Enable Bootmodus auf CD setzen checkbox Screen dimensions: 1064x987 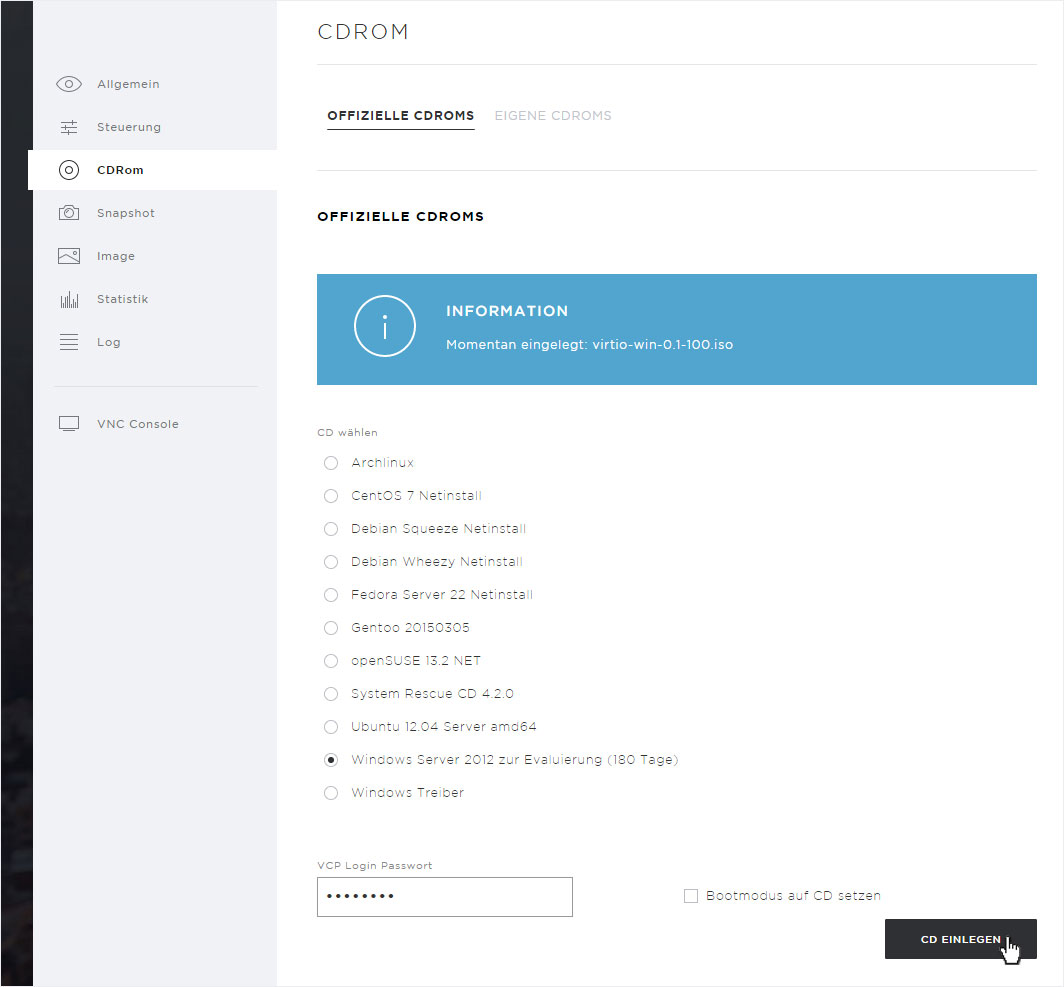coord(690,896)
